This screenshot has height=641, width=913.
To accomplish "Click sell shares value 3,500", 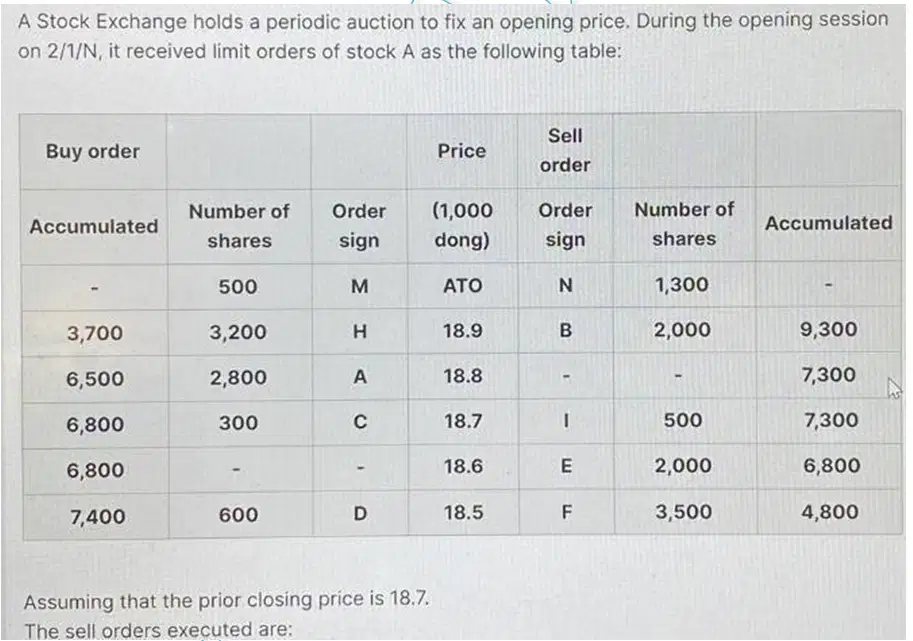I will pyautogui.click(x=684, y=512).
